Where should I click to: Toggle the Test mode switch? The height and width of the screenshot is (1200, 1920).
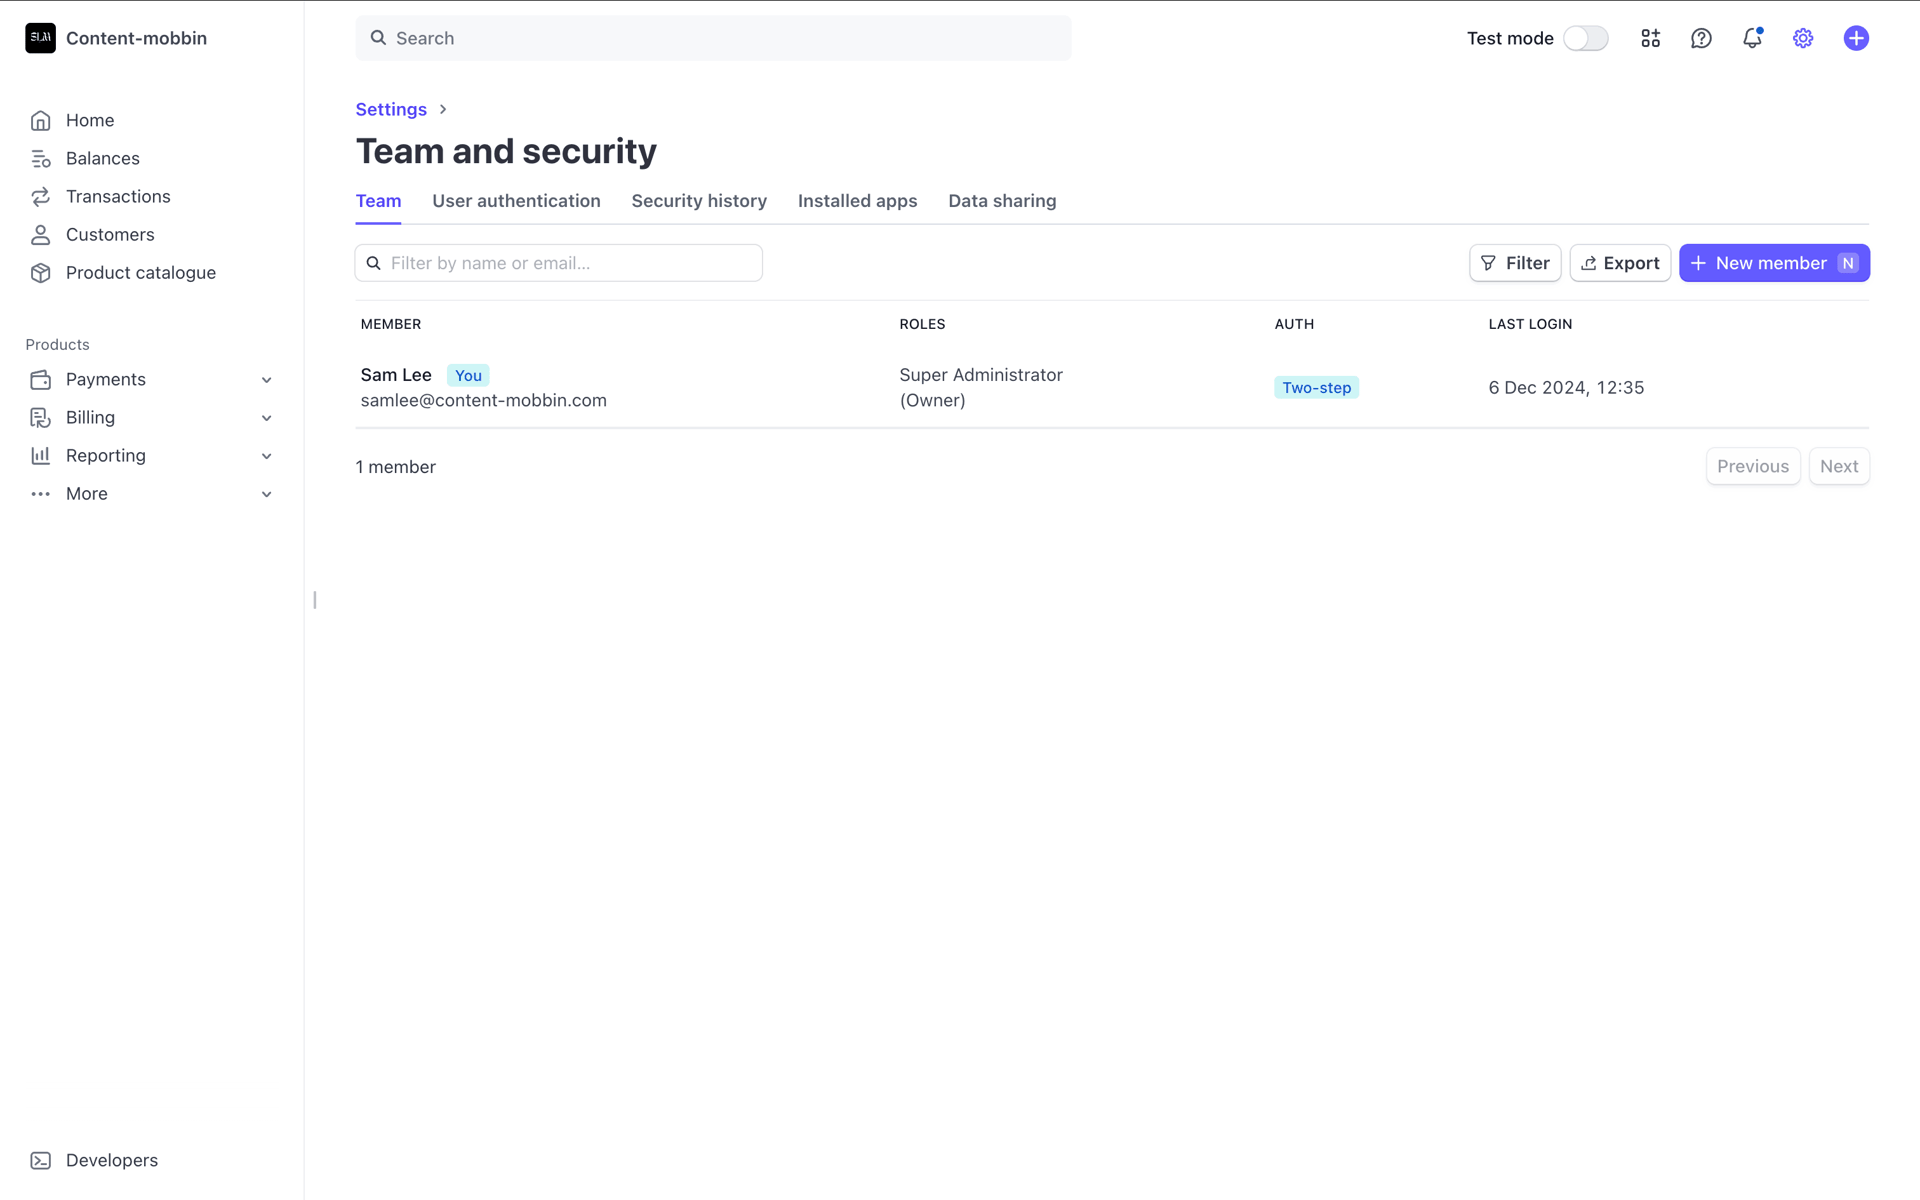coord(1585,38)
